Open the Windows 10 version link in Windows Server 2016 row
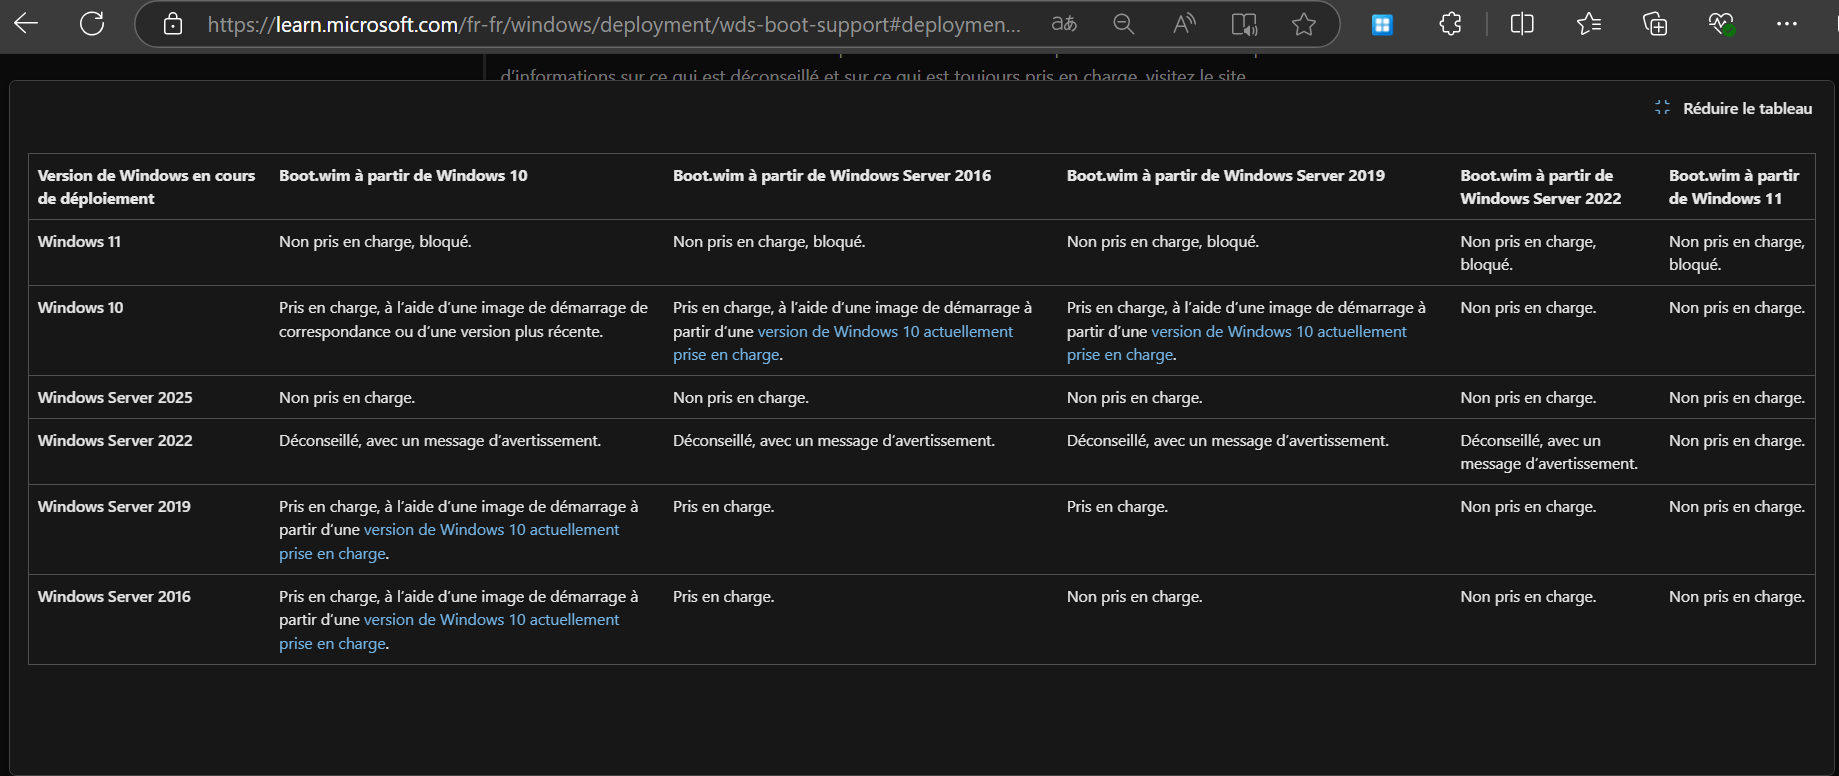This screenshot has width=1839, height=776. click(x=449, y=631)
